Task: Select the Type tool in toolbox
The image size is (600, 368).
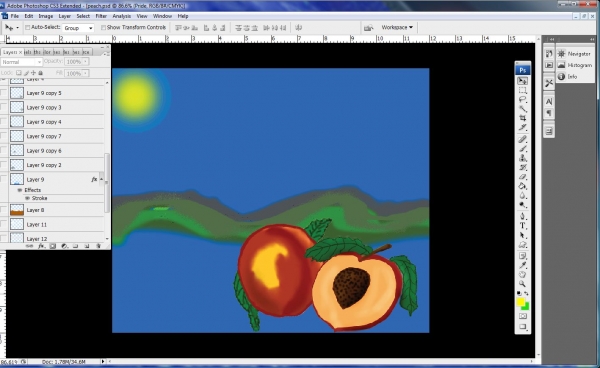Action: pos(523,226)
